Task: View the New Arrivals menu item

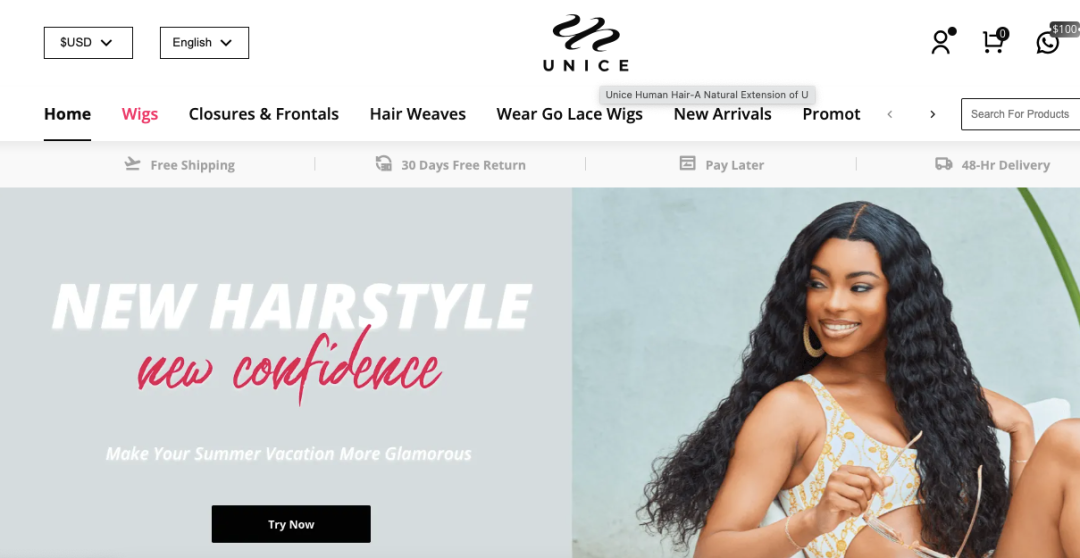Action: tap(723, 114)
